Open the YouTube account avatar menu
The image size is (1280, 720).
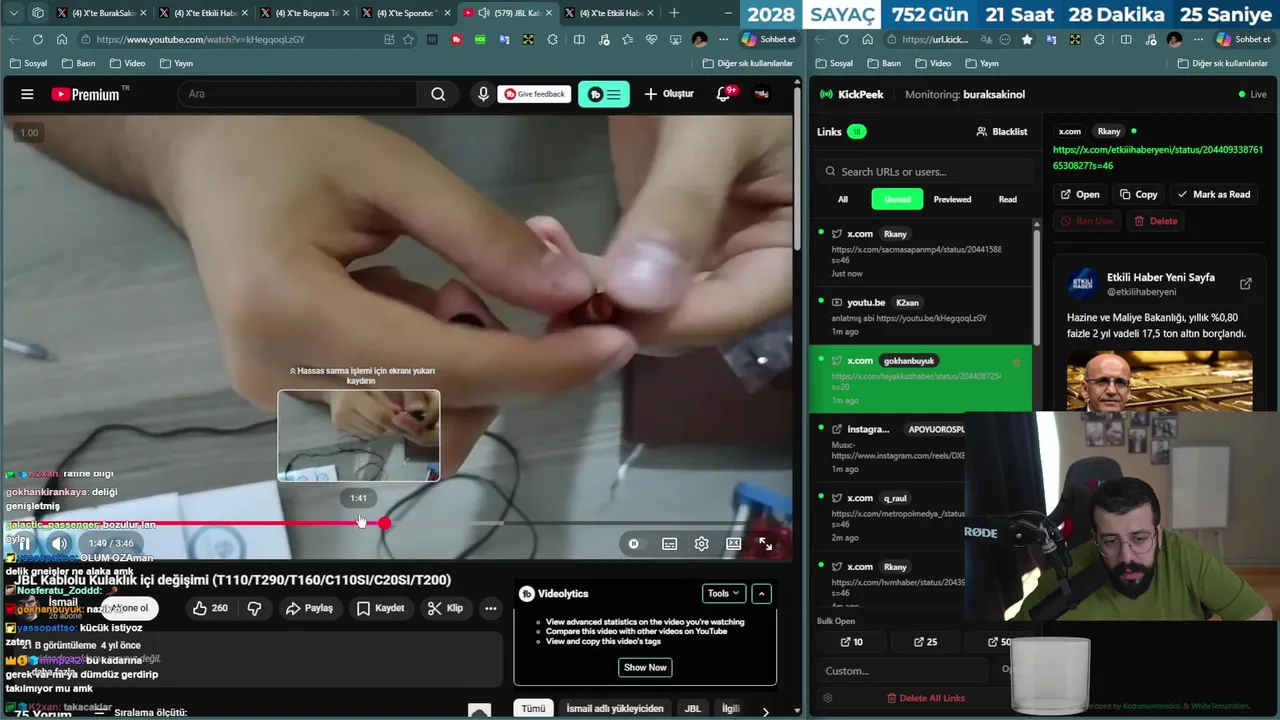click(x=762, y=94)
